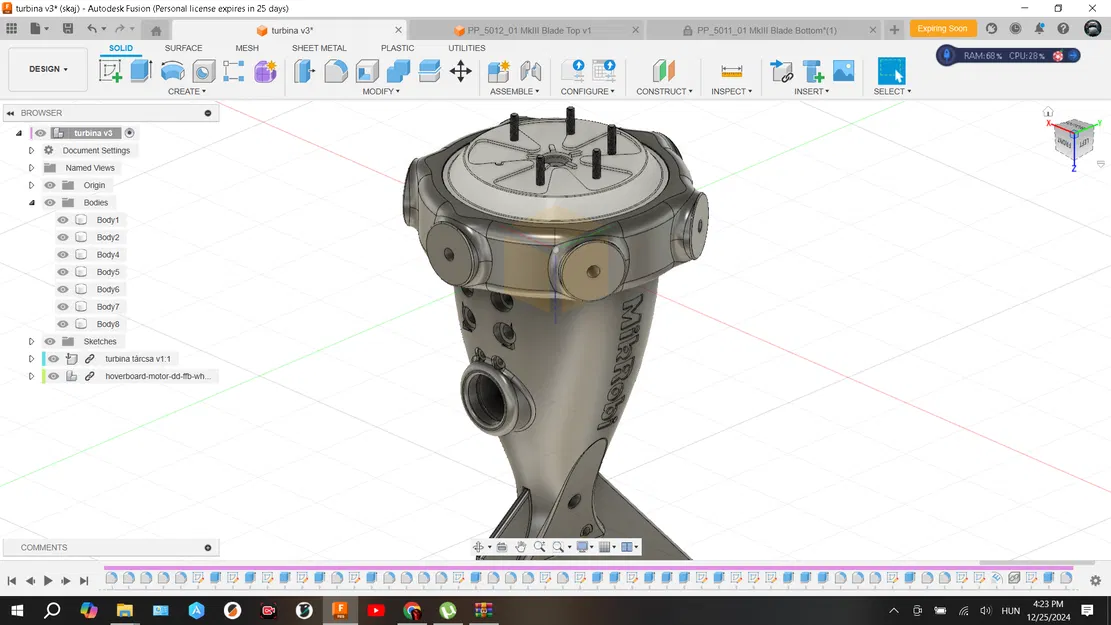Screen dimensions: 1111x625
Task: Open the Measure tool
Action: point(732,71)
